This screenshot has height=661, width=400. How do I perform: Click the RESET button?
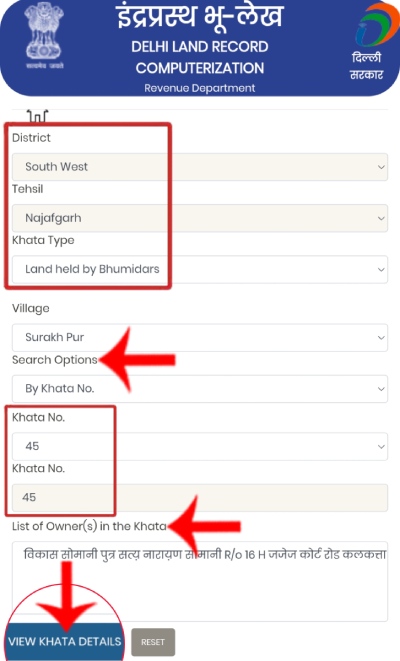[x=153, y=642]
